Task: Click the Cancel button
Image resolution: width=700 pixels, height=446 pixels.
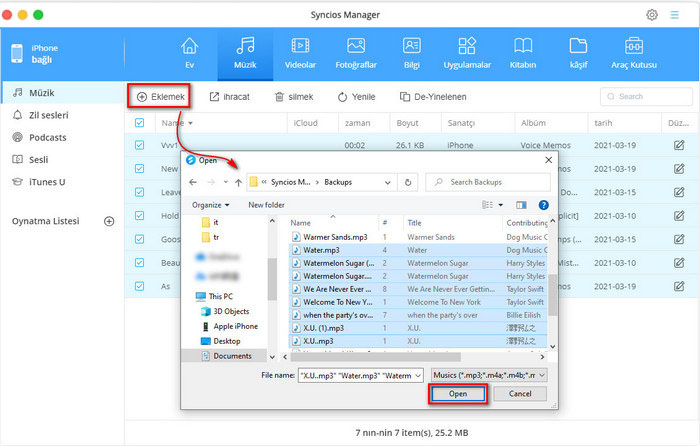Action: 520,394
